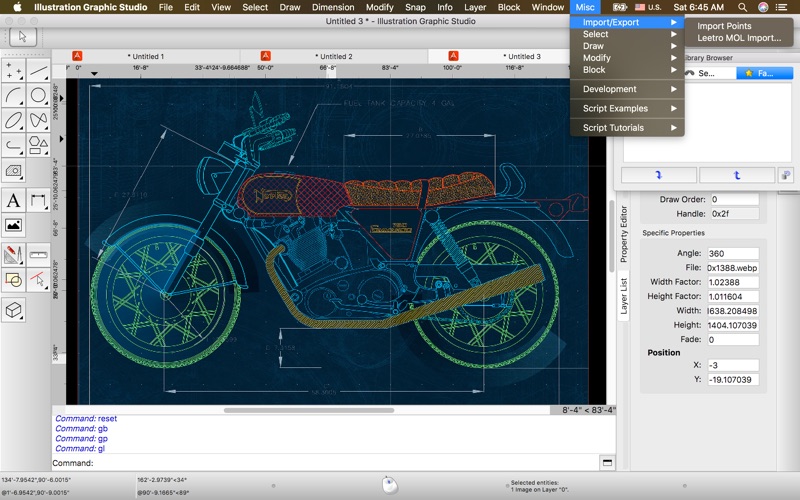Open the Apple menu
The height and width of the screenshot is (500, 800).
(17, 7)
